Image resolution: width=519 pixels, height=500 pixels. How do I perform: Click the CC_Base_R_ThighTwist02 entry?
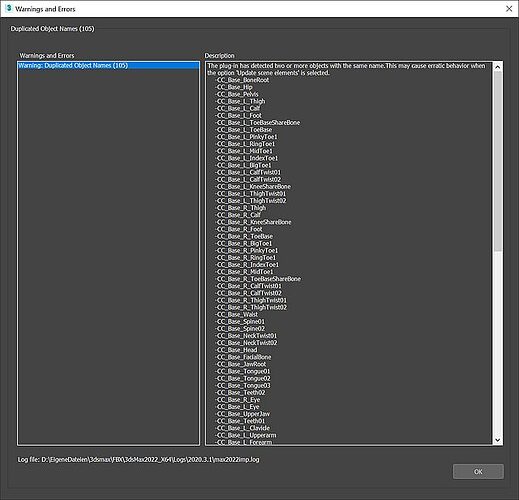pyautogui.click(x=251, y=307)
